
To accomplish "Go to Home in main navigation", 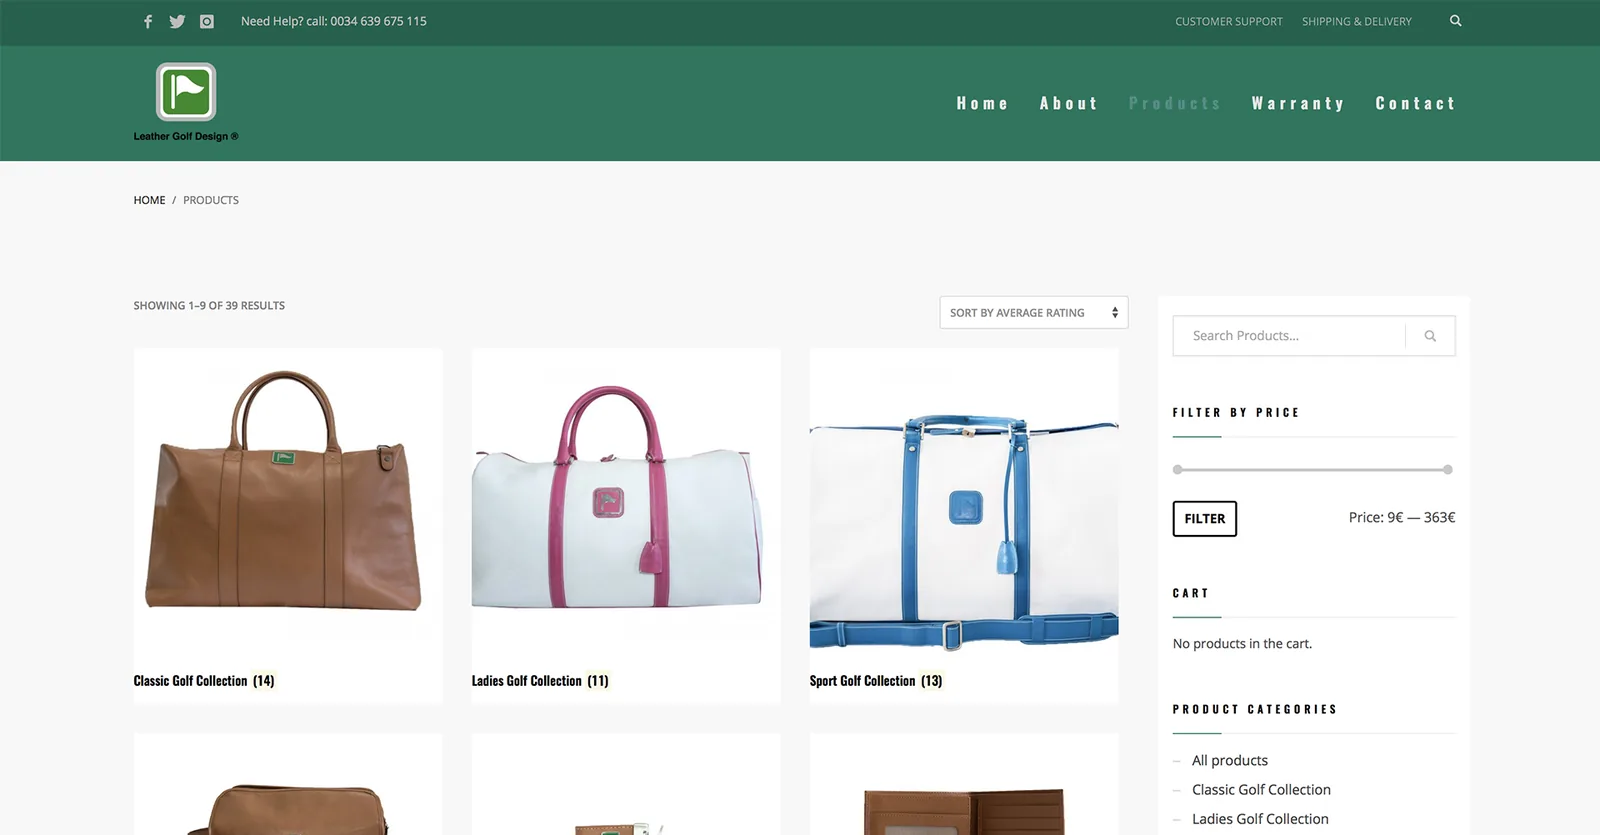I will tap(982, 103).
